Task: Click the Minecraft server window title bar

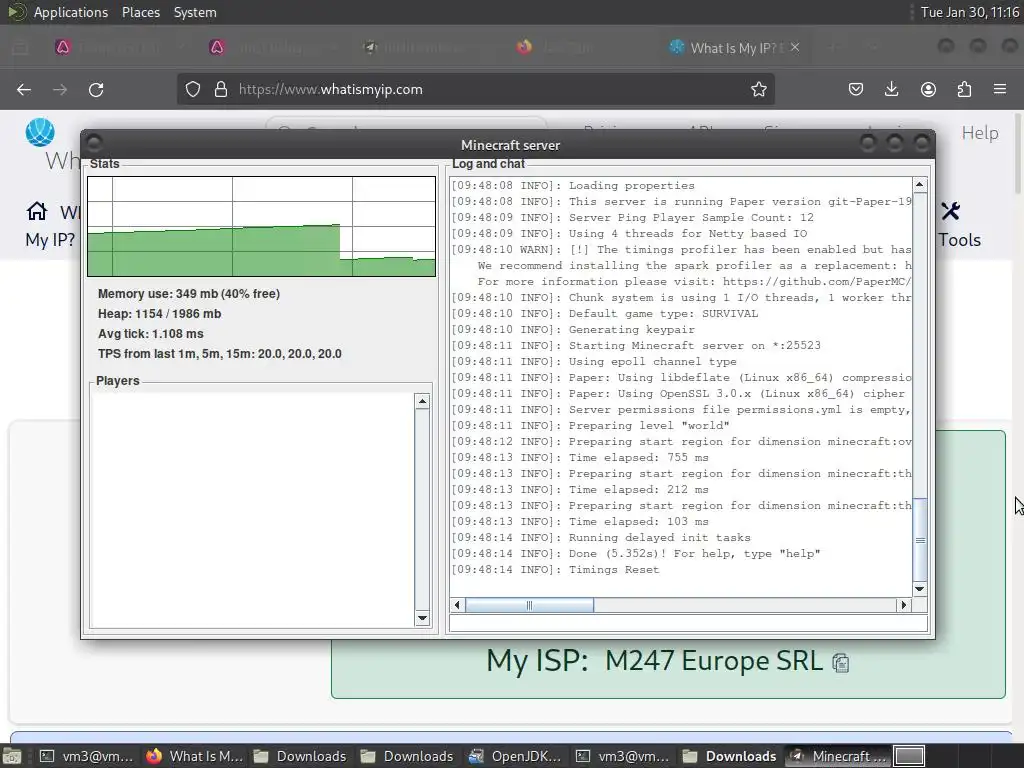Action: 510,145
